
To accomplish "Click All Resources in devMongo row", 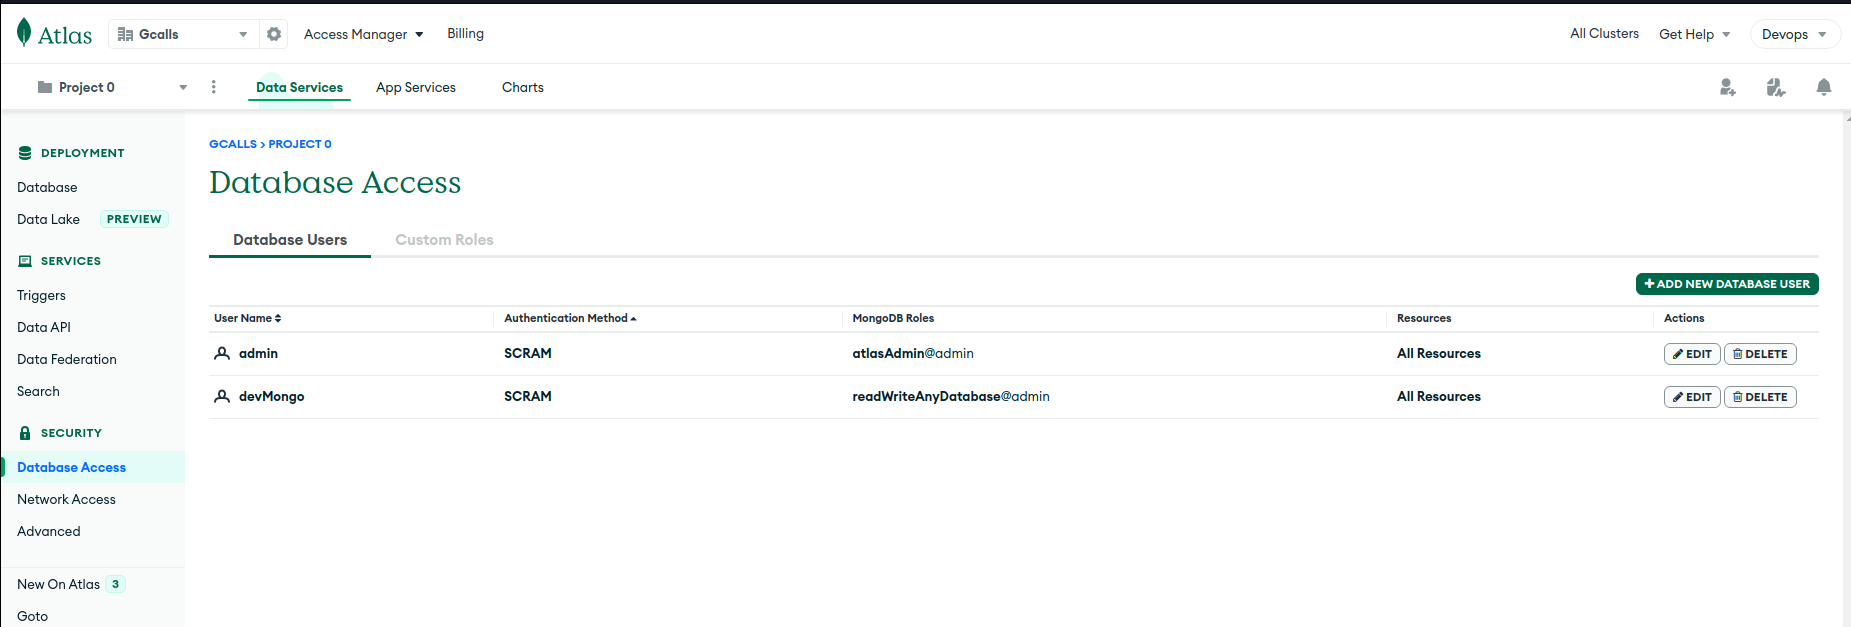I will click(x=1439, y=396).
